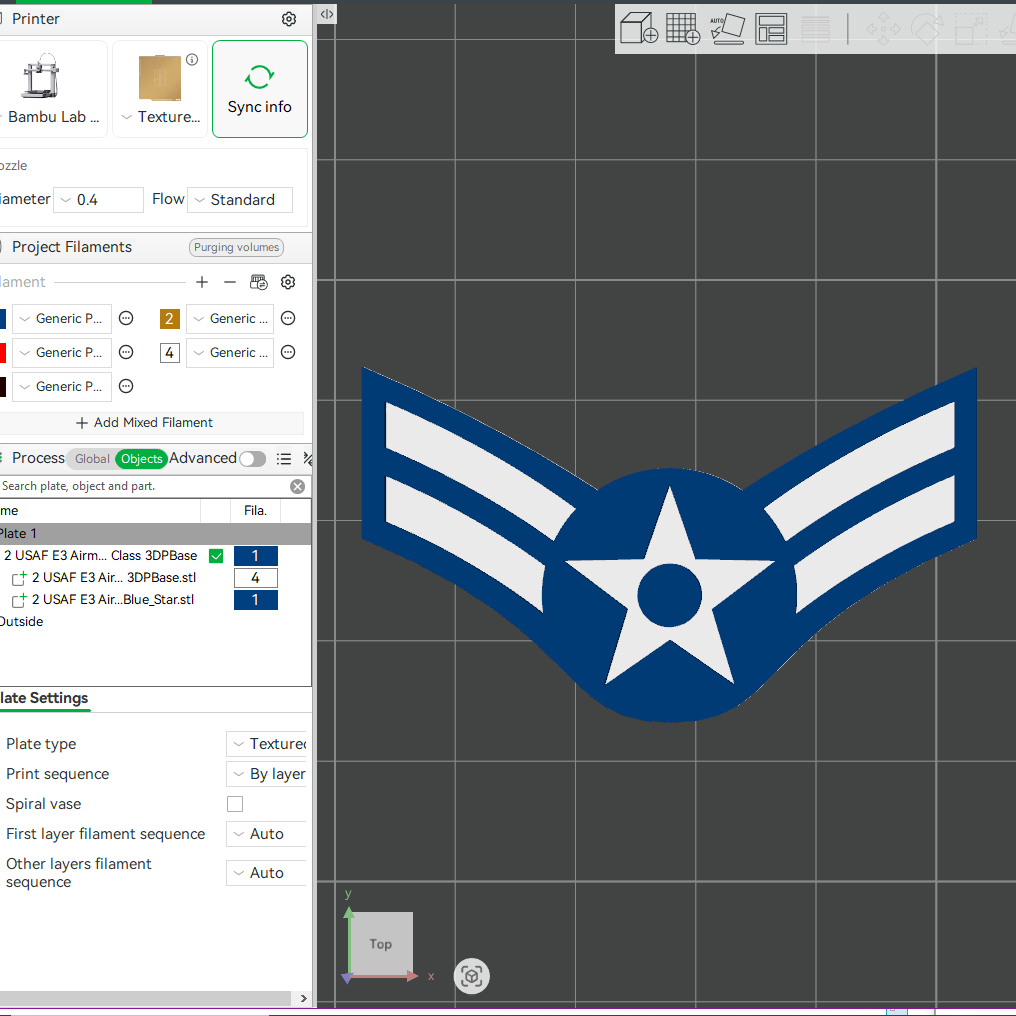The width and height of the screenshot is (1016, 1016).
Task: Enable the Spiral vase checkbox
Action: pos(235,804)
